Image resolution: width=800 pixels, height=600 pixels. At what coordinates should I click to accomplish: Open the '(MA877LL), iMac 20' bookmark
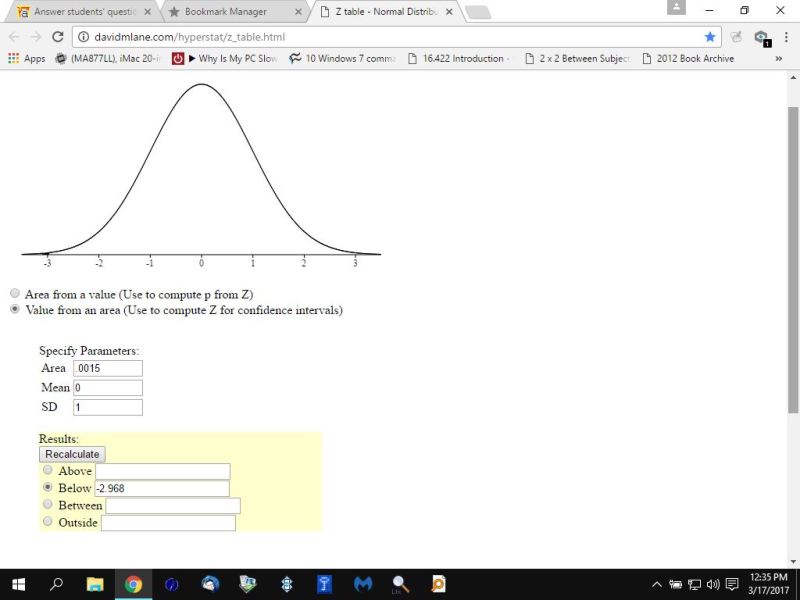pos(108,59)
